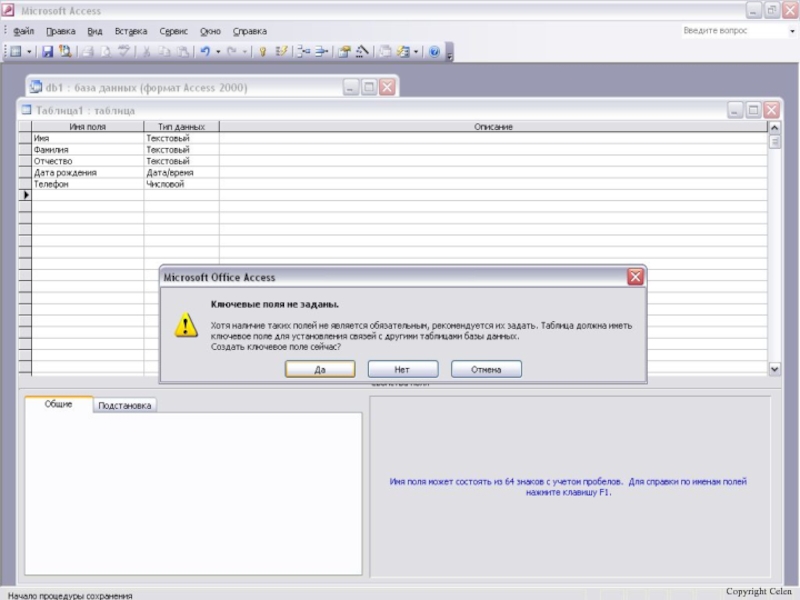Open the 'Введите вопрос' help box dropdown
The image size is (800, 600).
791,31
